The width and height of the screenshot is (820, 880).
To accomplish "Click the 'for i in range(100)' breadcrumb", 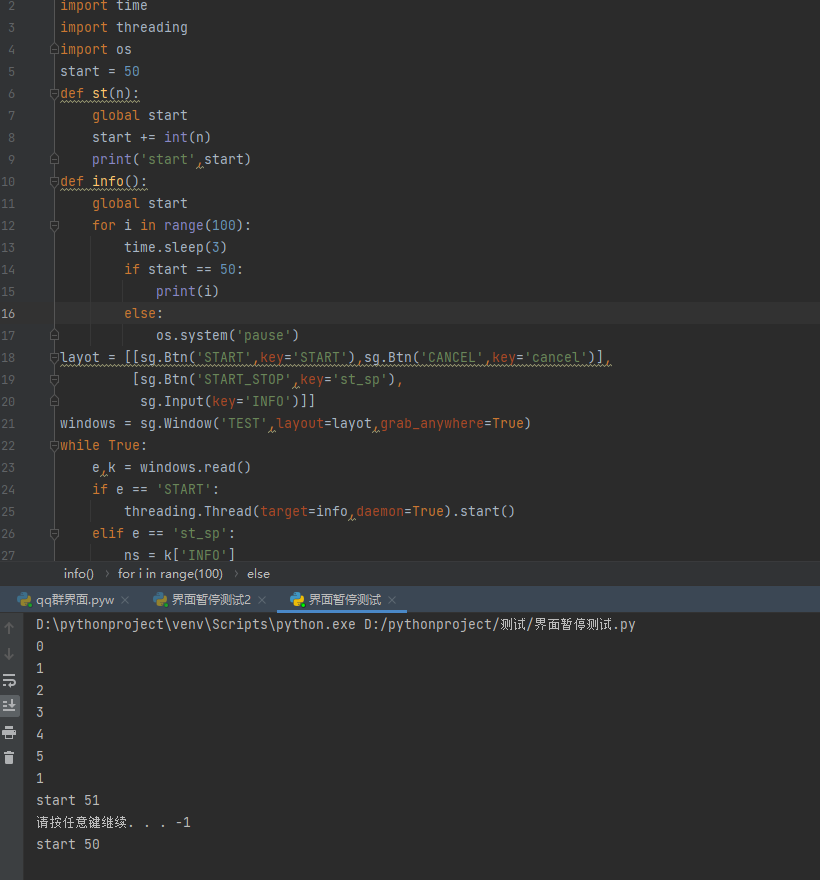I will click(170, 574).
